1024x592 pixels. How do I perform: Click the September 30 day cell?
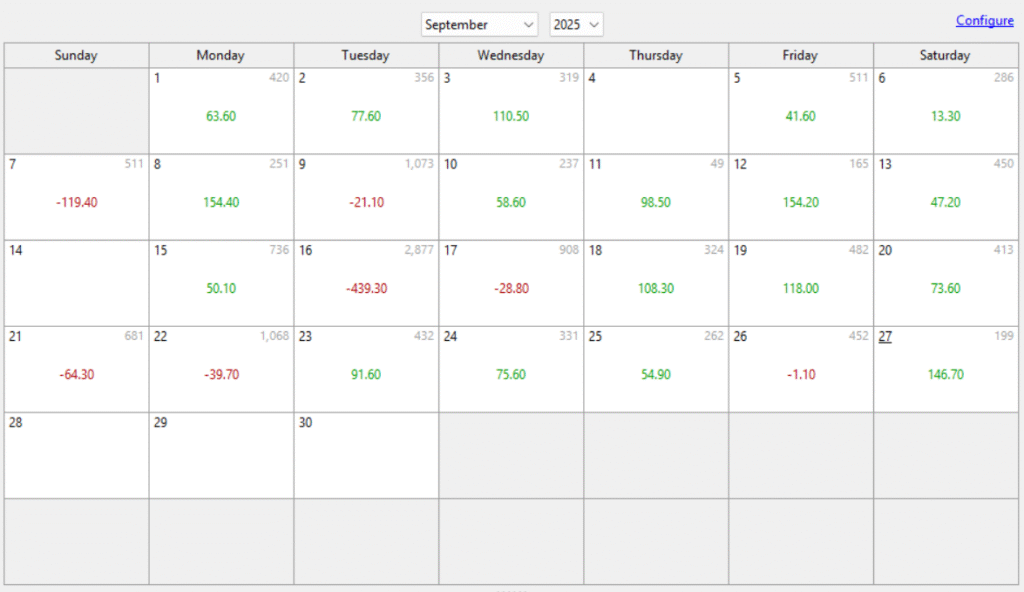click(366, 455)
